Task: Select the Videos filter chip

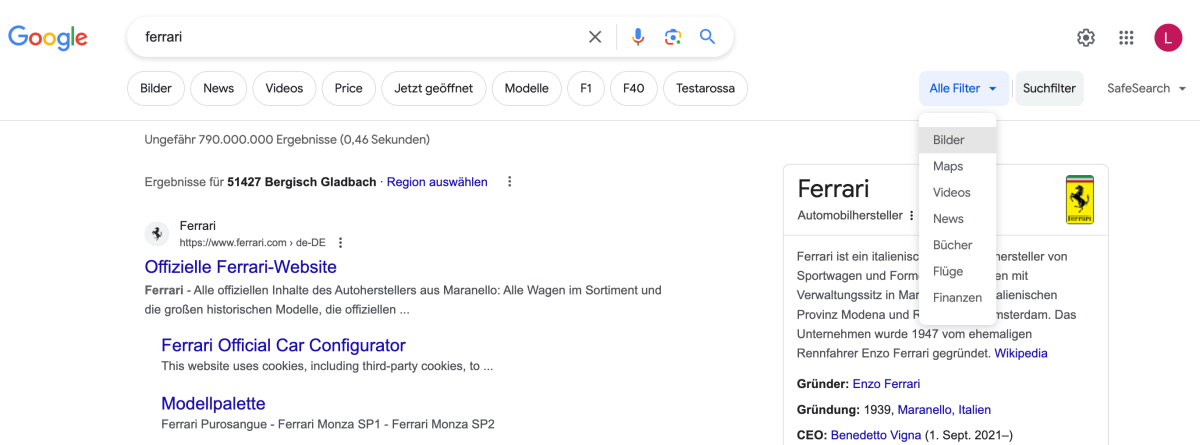Action: point(284,88)
